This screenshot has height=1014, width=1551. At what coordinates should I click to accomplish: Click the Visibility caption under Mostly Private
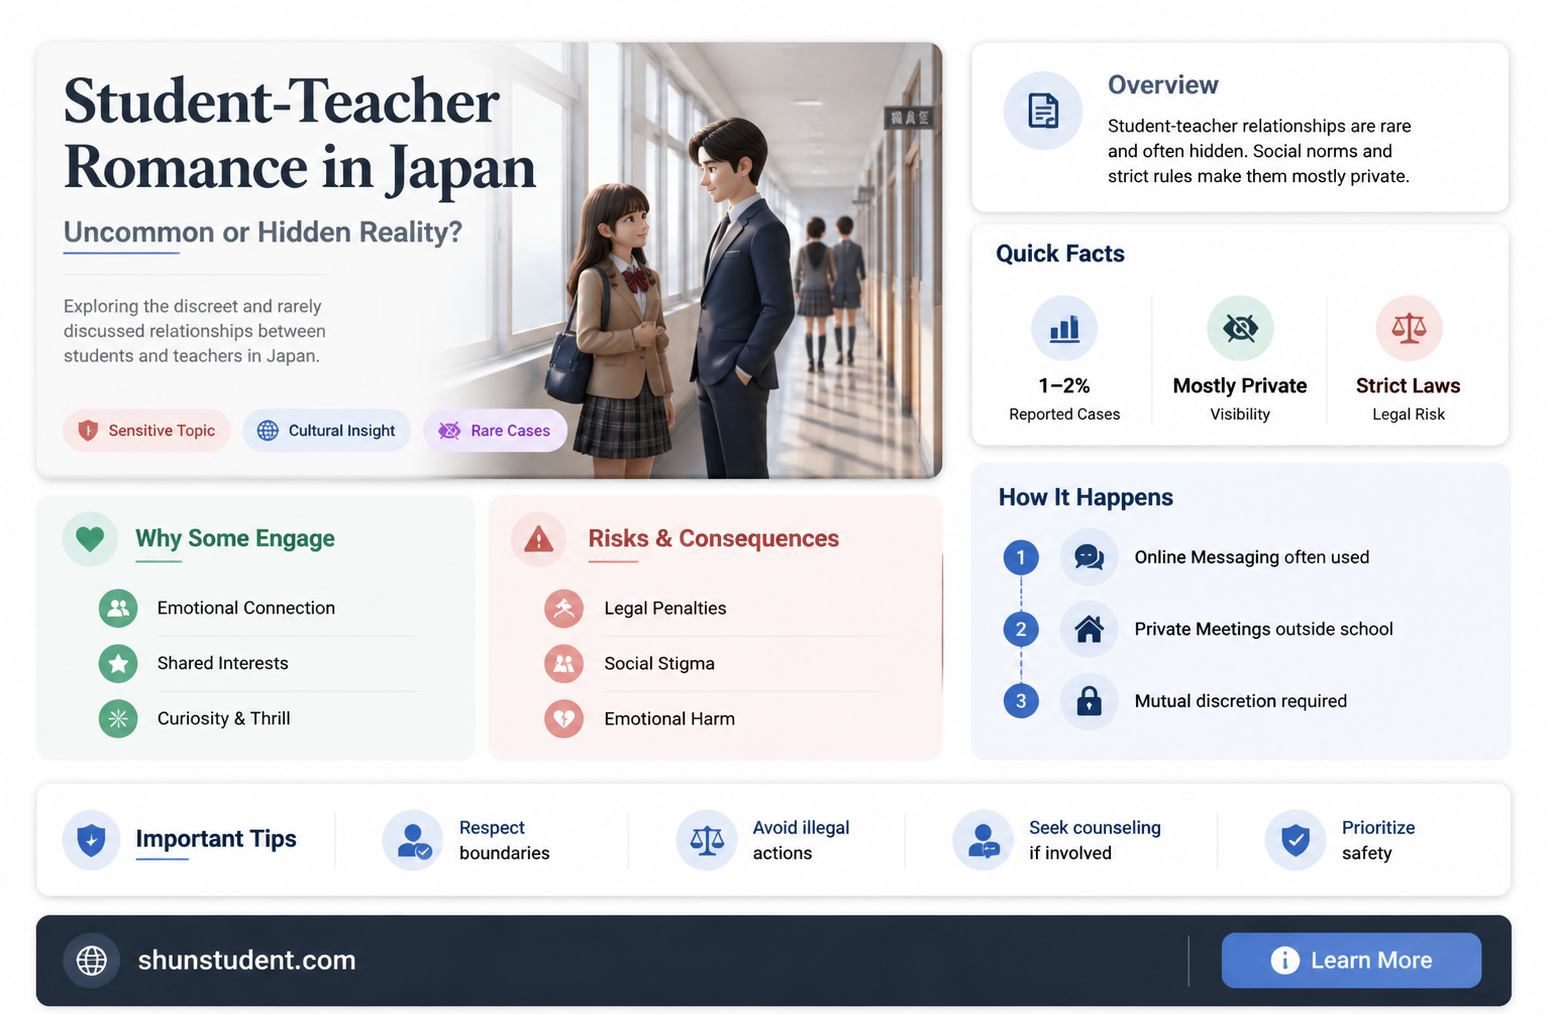(1240, 414)
